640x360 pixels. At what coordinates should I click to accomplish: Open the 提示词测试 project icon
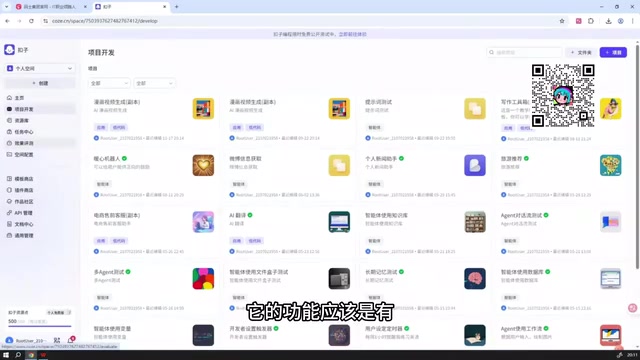tap(475, 109)
